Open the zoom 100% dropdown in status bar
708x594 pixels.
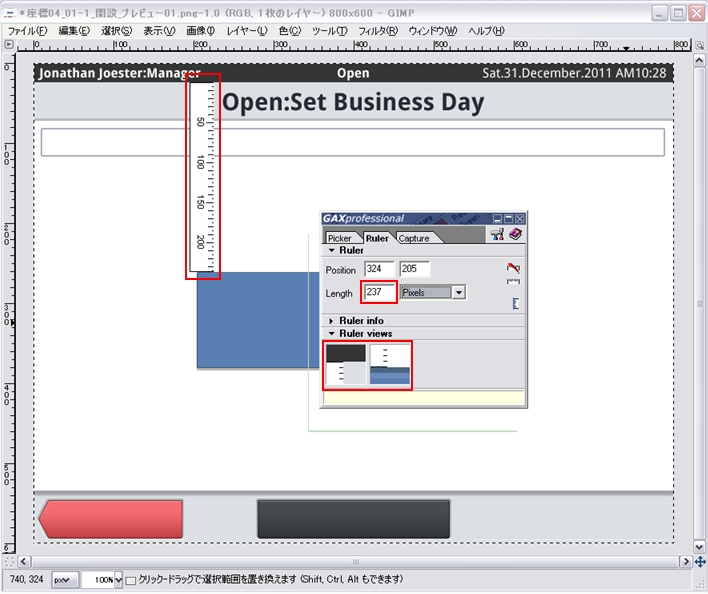coord(118,580)
